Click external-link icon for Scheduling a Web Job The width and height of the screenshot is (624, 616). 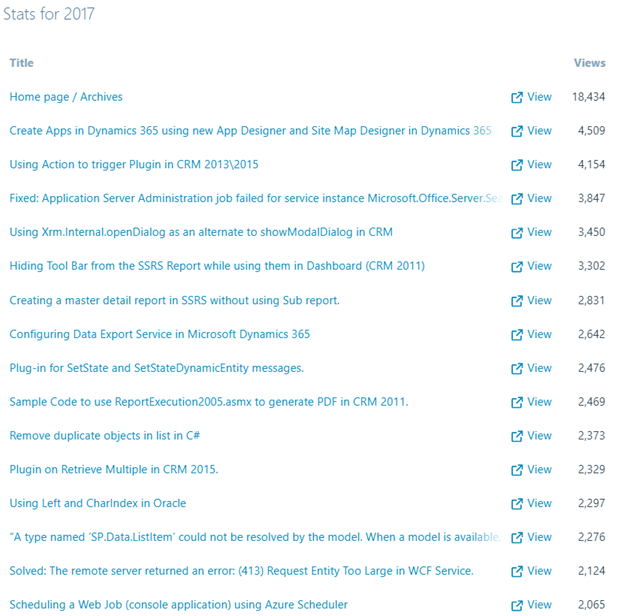pos(517,605)
